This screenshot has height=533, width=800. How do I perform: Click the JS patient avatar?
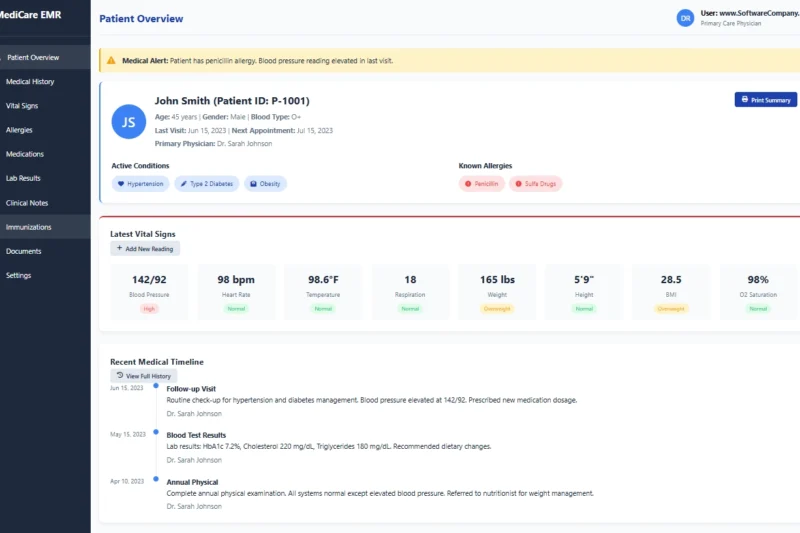129,122
